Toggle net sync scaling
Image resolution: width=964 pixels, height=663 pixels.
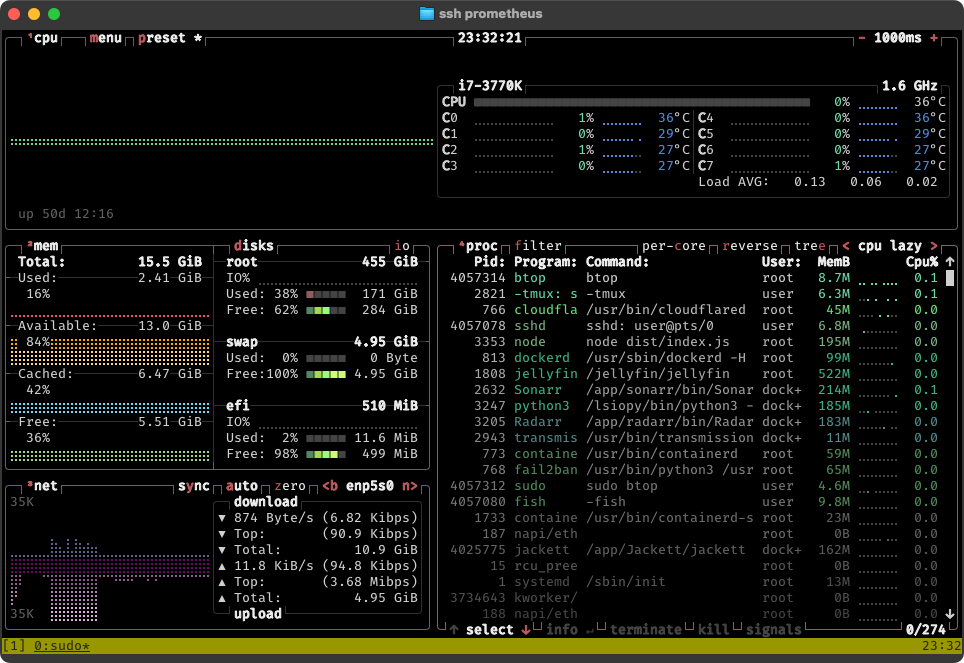[x=194, y=486]
